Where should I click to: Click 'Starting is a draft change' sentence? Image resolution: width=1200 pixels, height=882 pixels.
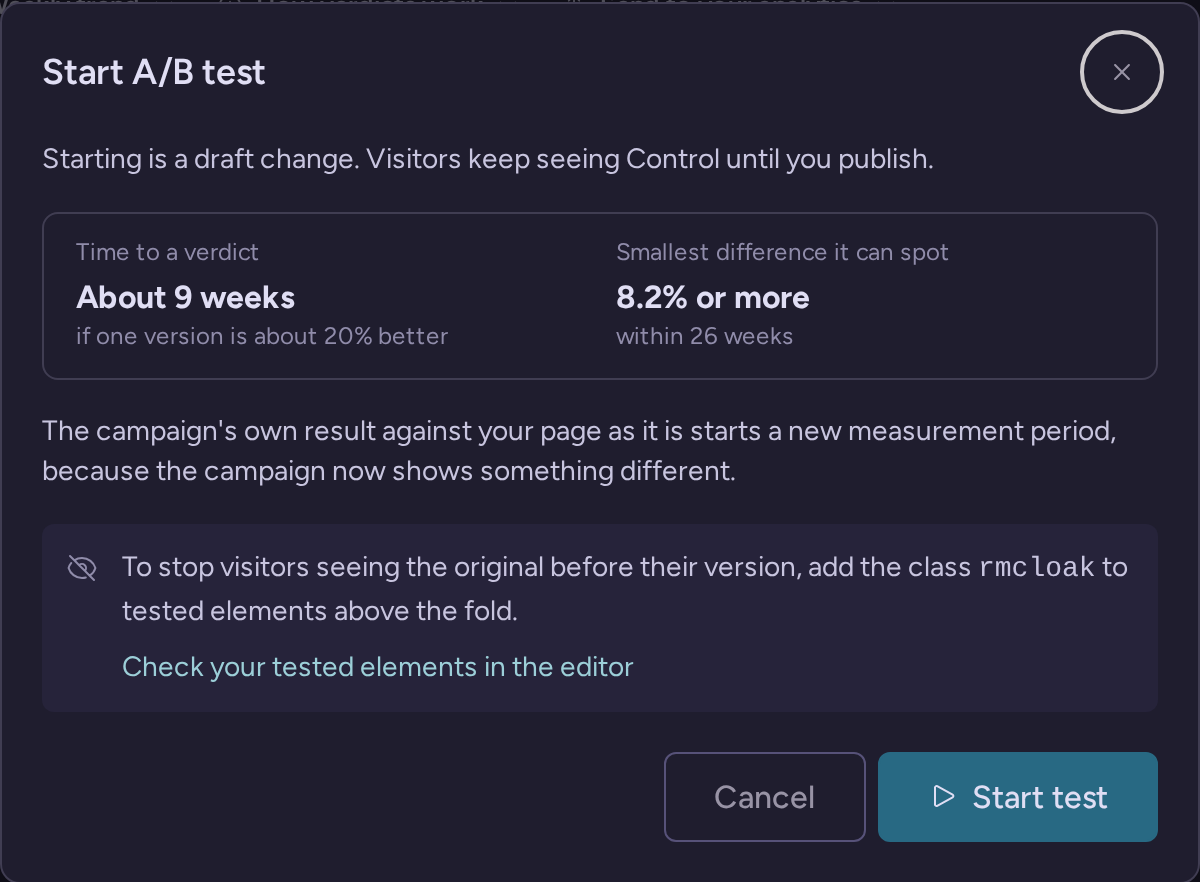coord(488,160)
